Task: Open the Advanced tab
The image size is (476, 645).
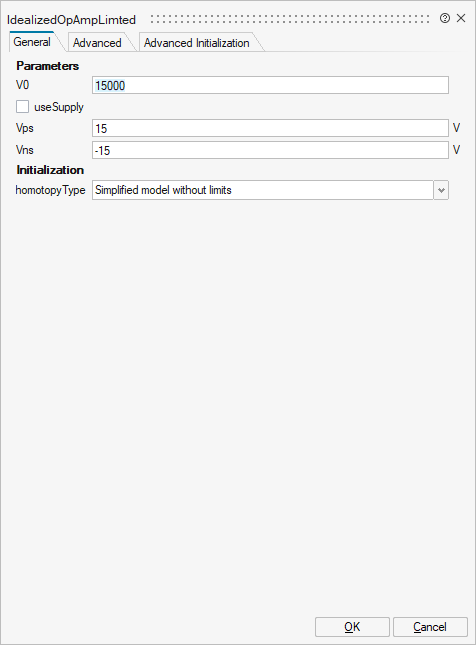Action: [x=97, y=43]
